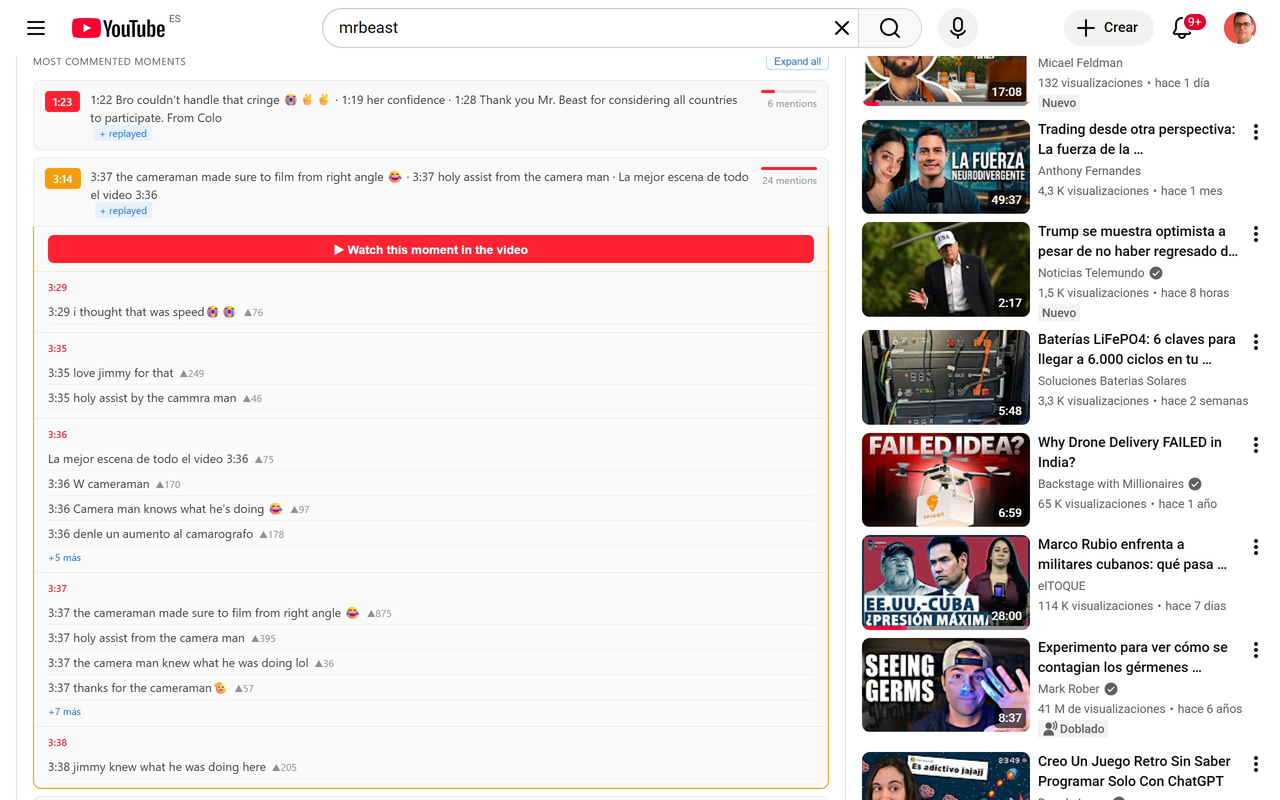Open video title Marco Rubio enfrenta a militares
This screenshot has height=800, width=1280.
(x=1133, y=554)
